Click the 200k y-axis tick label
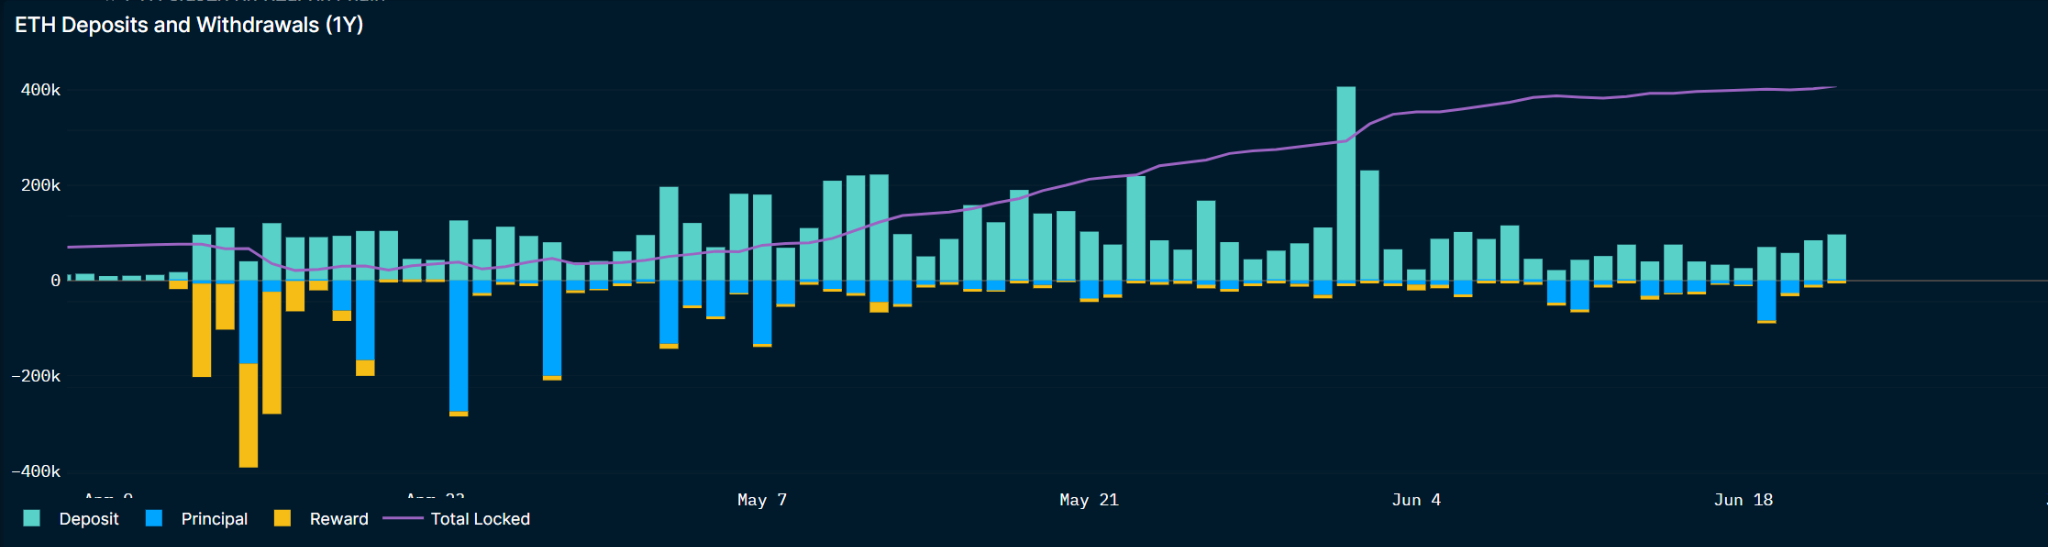The image size is (2048, 547). click(41, 185)
